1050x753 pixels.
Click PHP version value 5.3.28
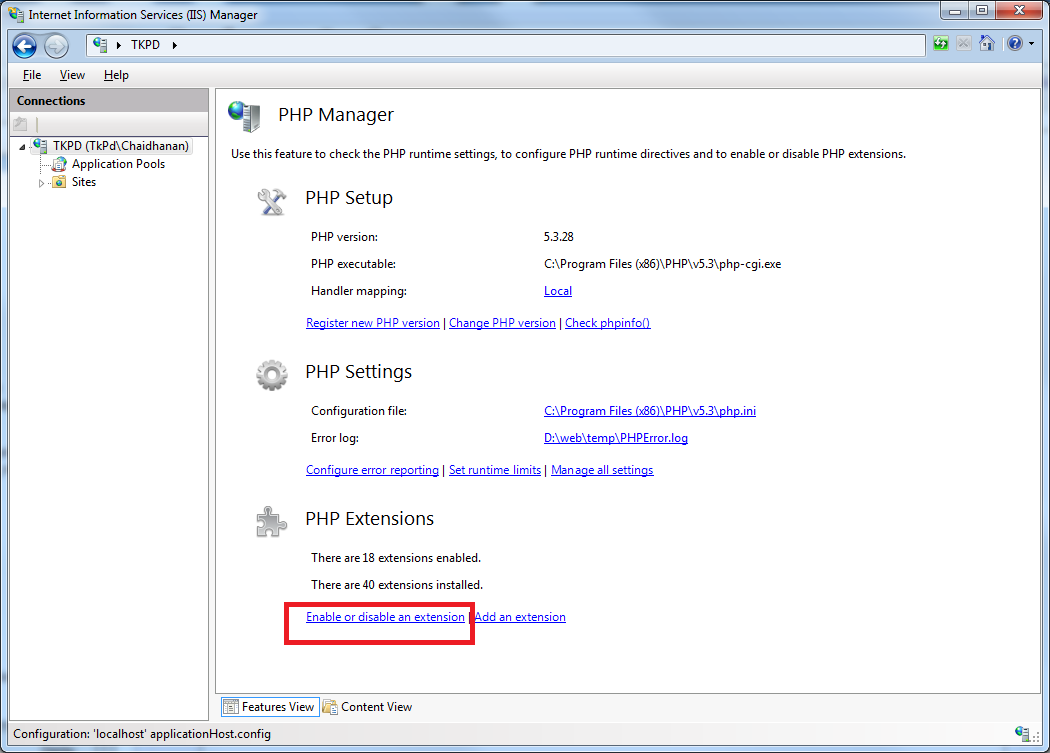558,236
